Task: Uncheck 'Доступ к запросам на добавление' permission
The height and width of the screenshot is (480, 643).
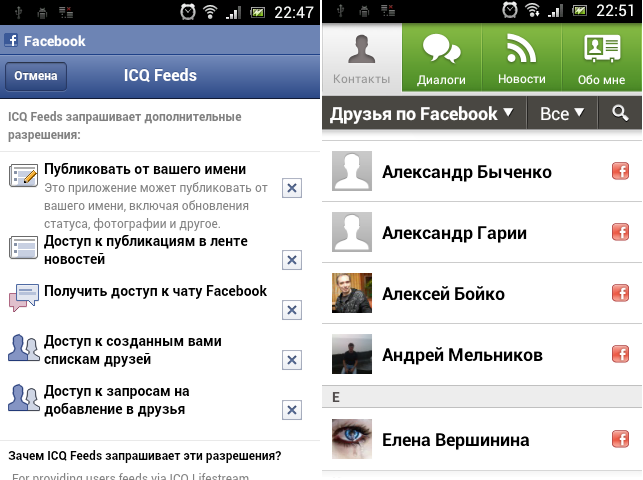Action: [x=292, y=410]
